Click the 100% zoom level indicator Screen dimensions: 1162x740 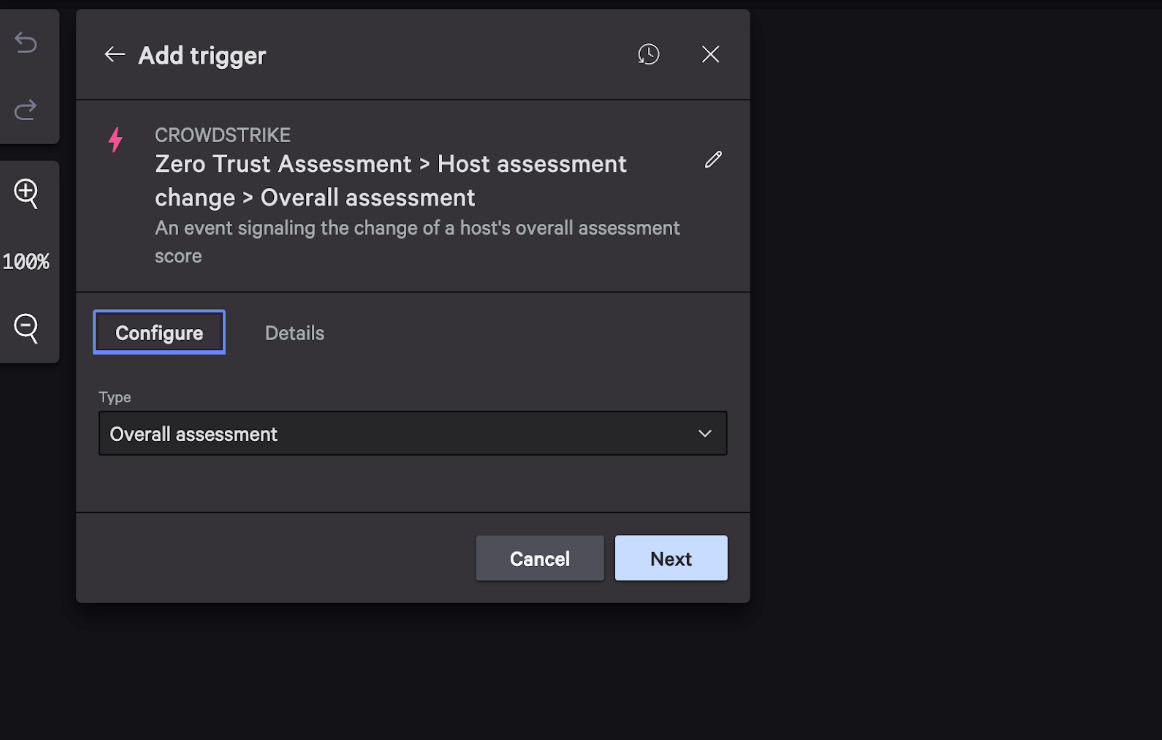click(x=26, y=262)
